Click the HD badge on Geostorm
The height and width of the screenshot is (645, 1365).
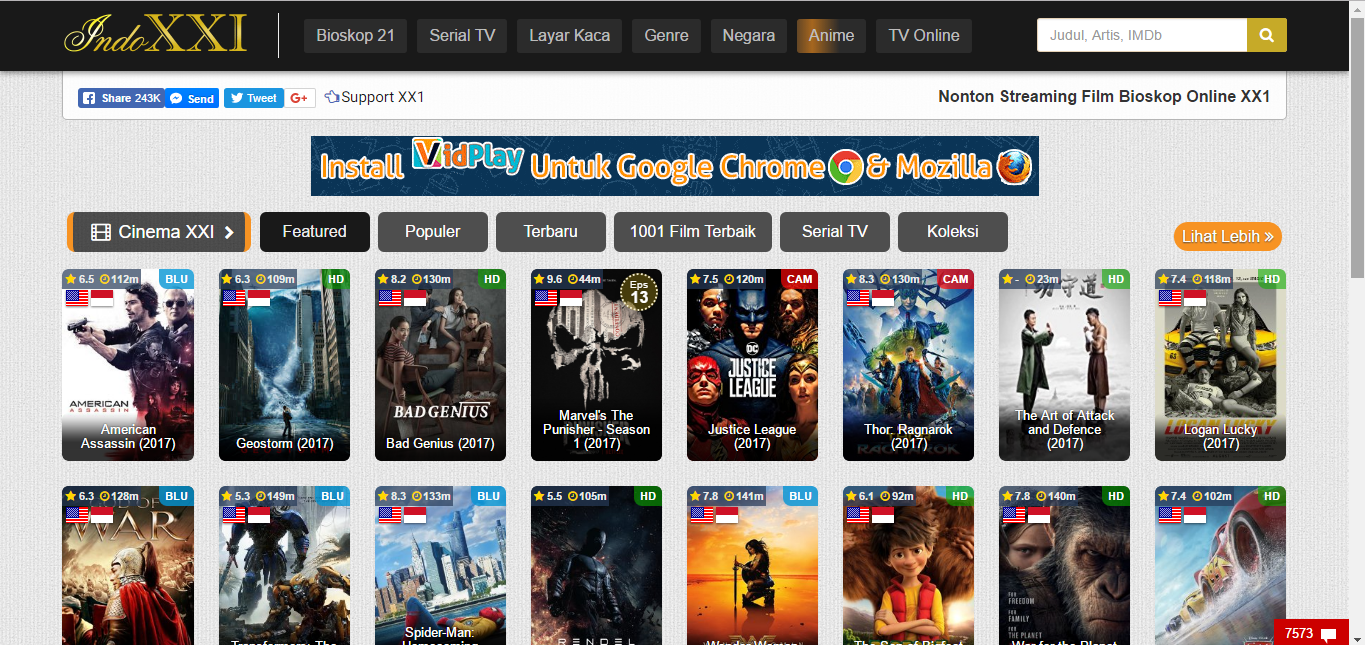click(x=336, y=279)
